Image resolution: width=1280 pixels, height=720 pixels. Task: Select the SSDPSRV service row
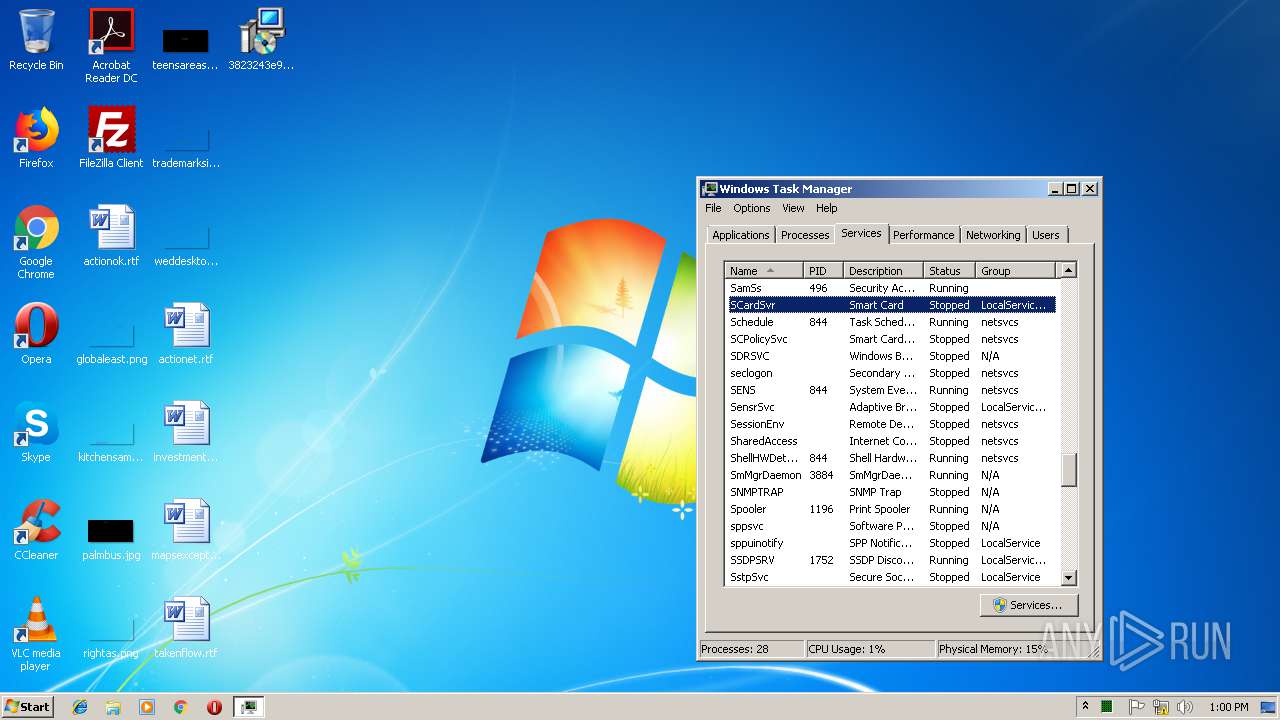click(x=891, y=560)
